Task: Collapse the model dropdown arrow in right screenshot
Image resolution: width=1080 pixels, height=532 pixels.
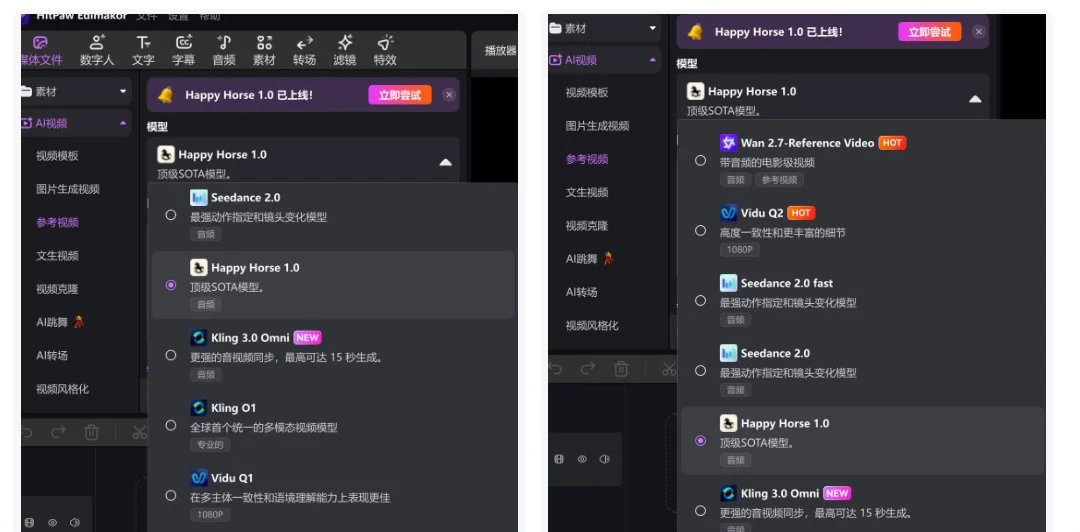Action: pos(975,99)
